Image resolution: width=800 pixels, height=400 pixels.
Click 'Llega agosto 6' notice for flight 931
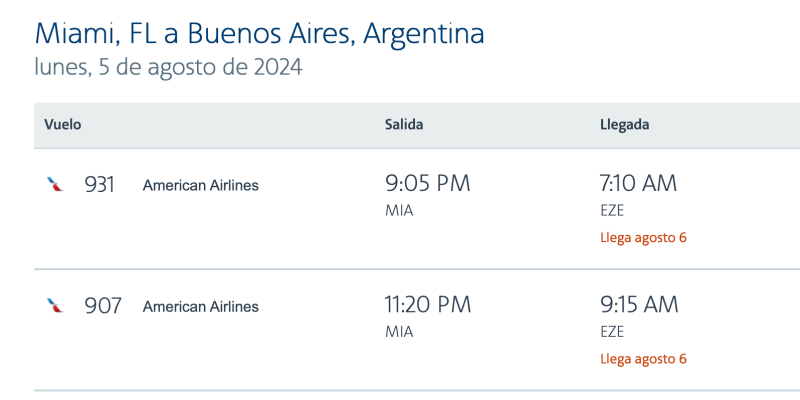(643, 238)
